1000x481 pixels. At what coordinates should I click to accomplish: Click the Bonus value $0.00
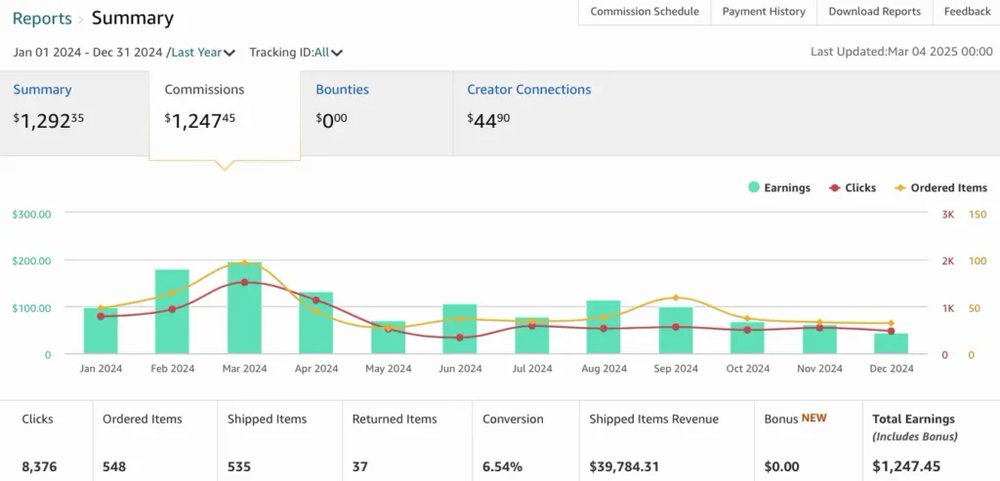tap(781, 467)
